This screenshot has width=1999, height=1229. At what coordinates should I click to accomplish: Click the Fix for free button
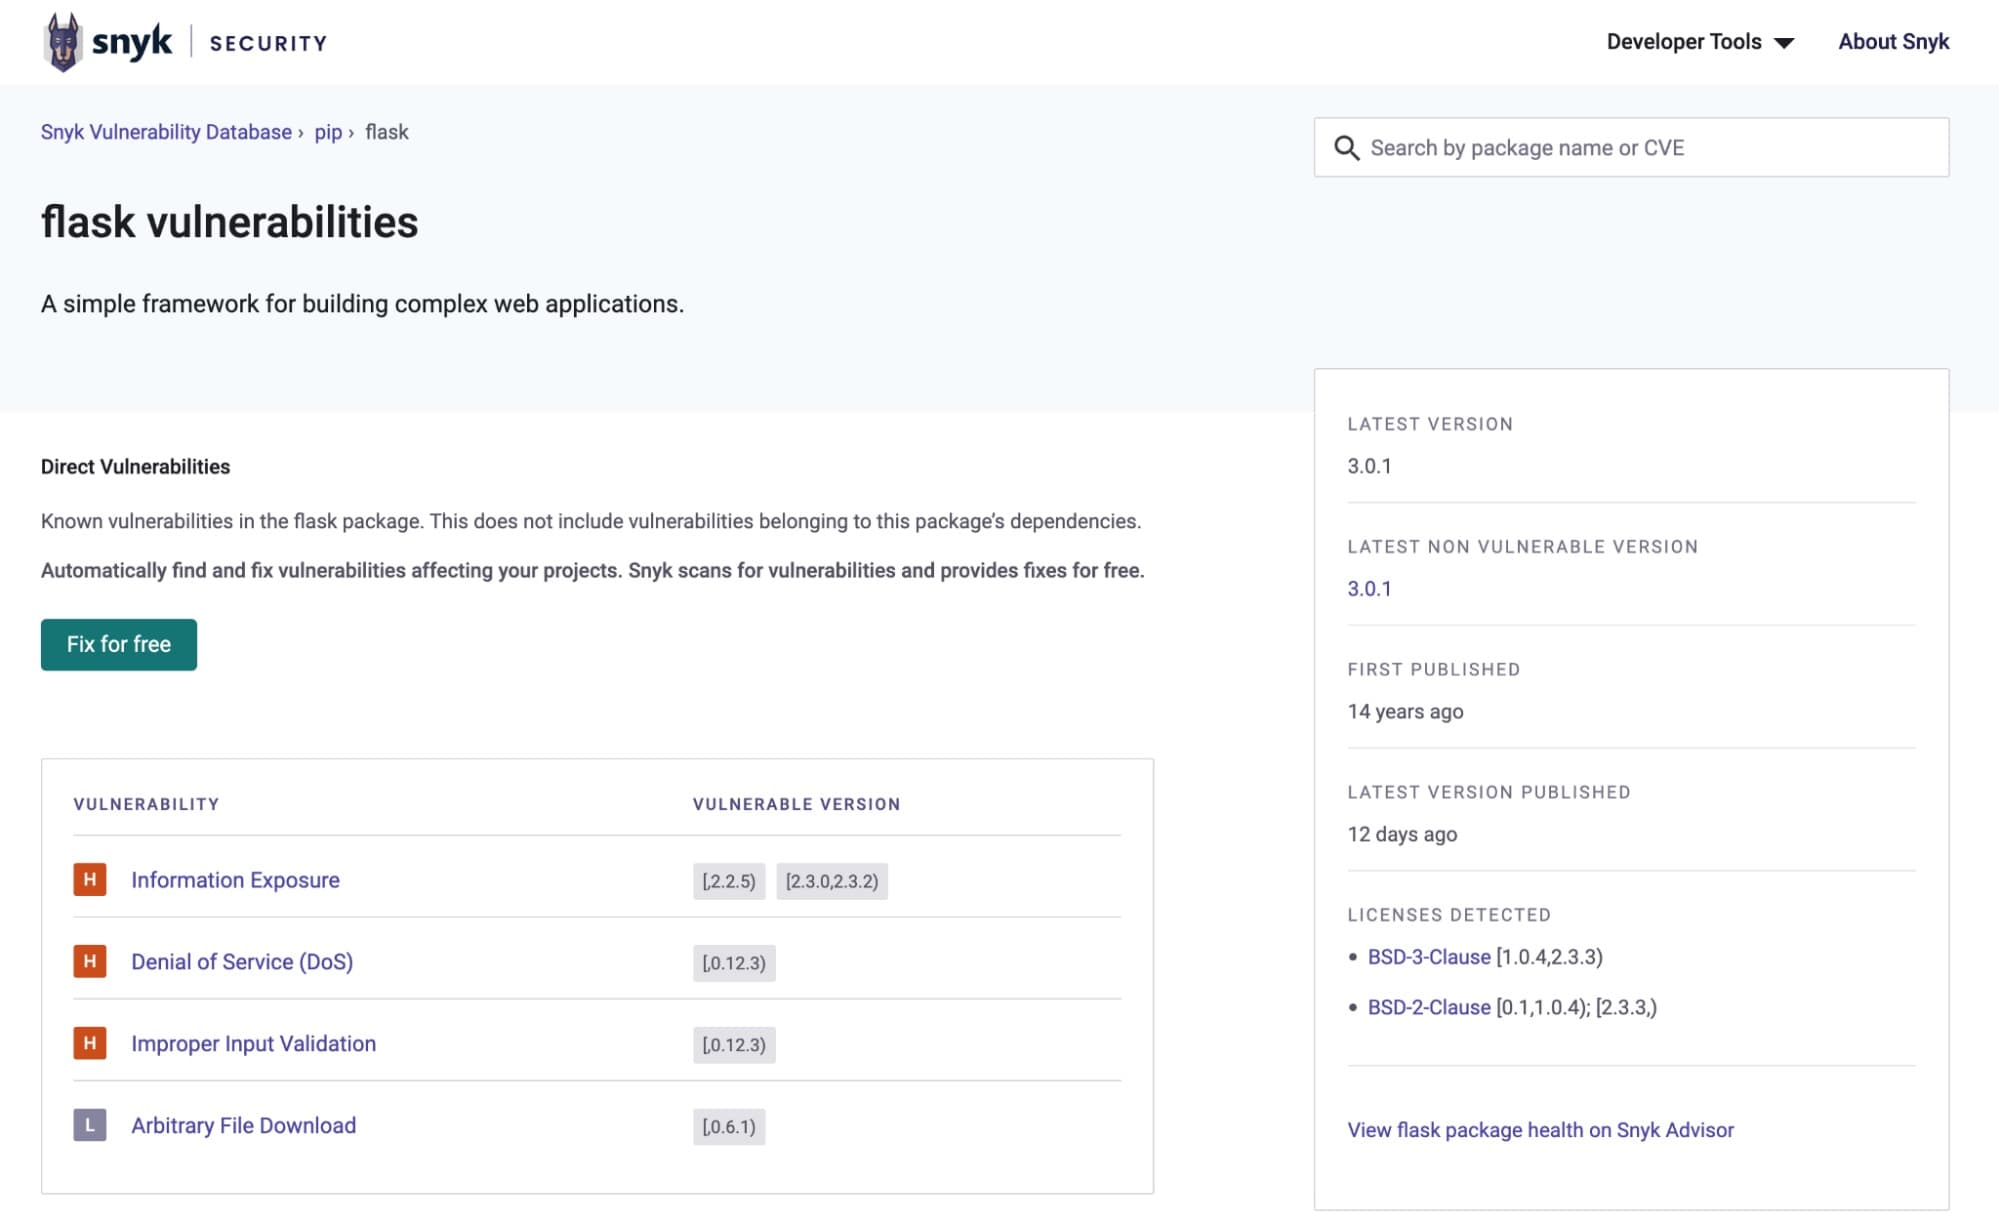119,645
